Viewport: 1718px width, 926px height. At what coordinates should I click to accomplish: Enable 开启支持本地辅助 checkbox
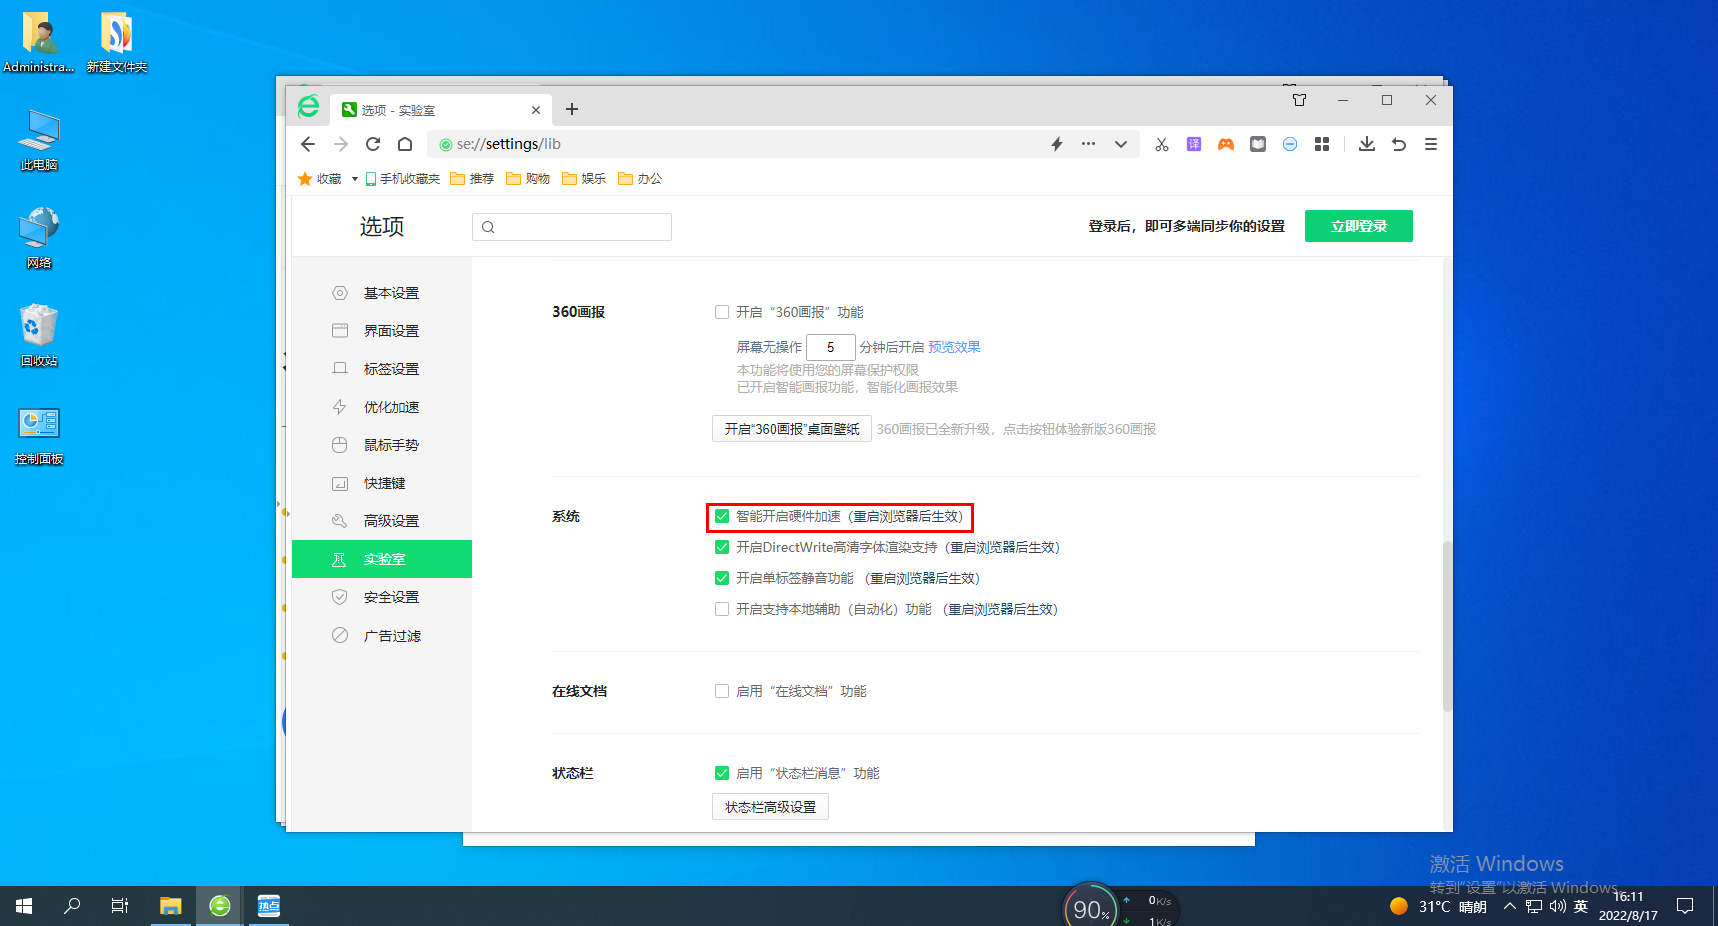(722, 609)
